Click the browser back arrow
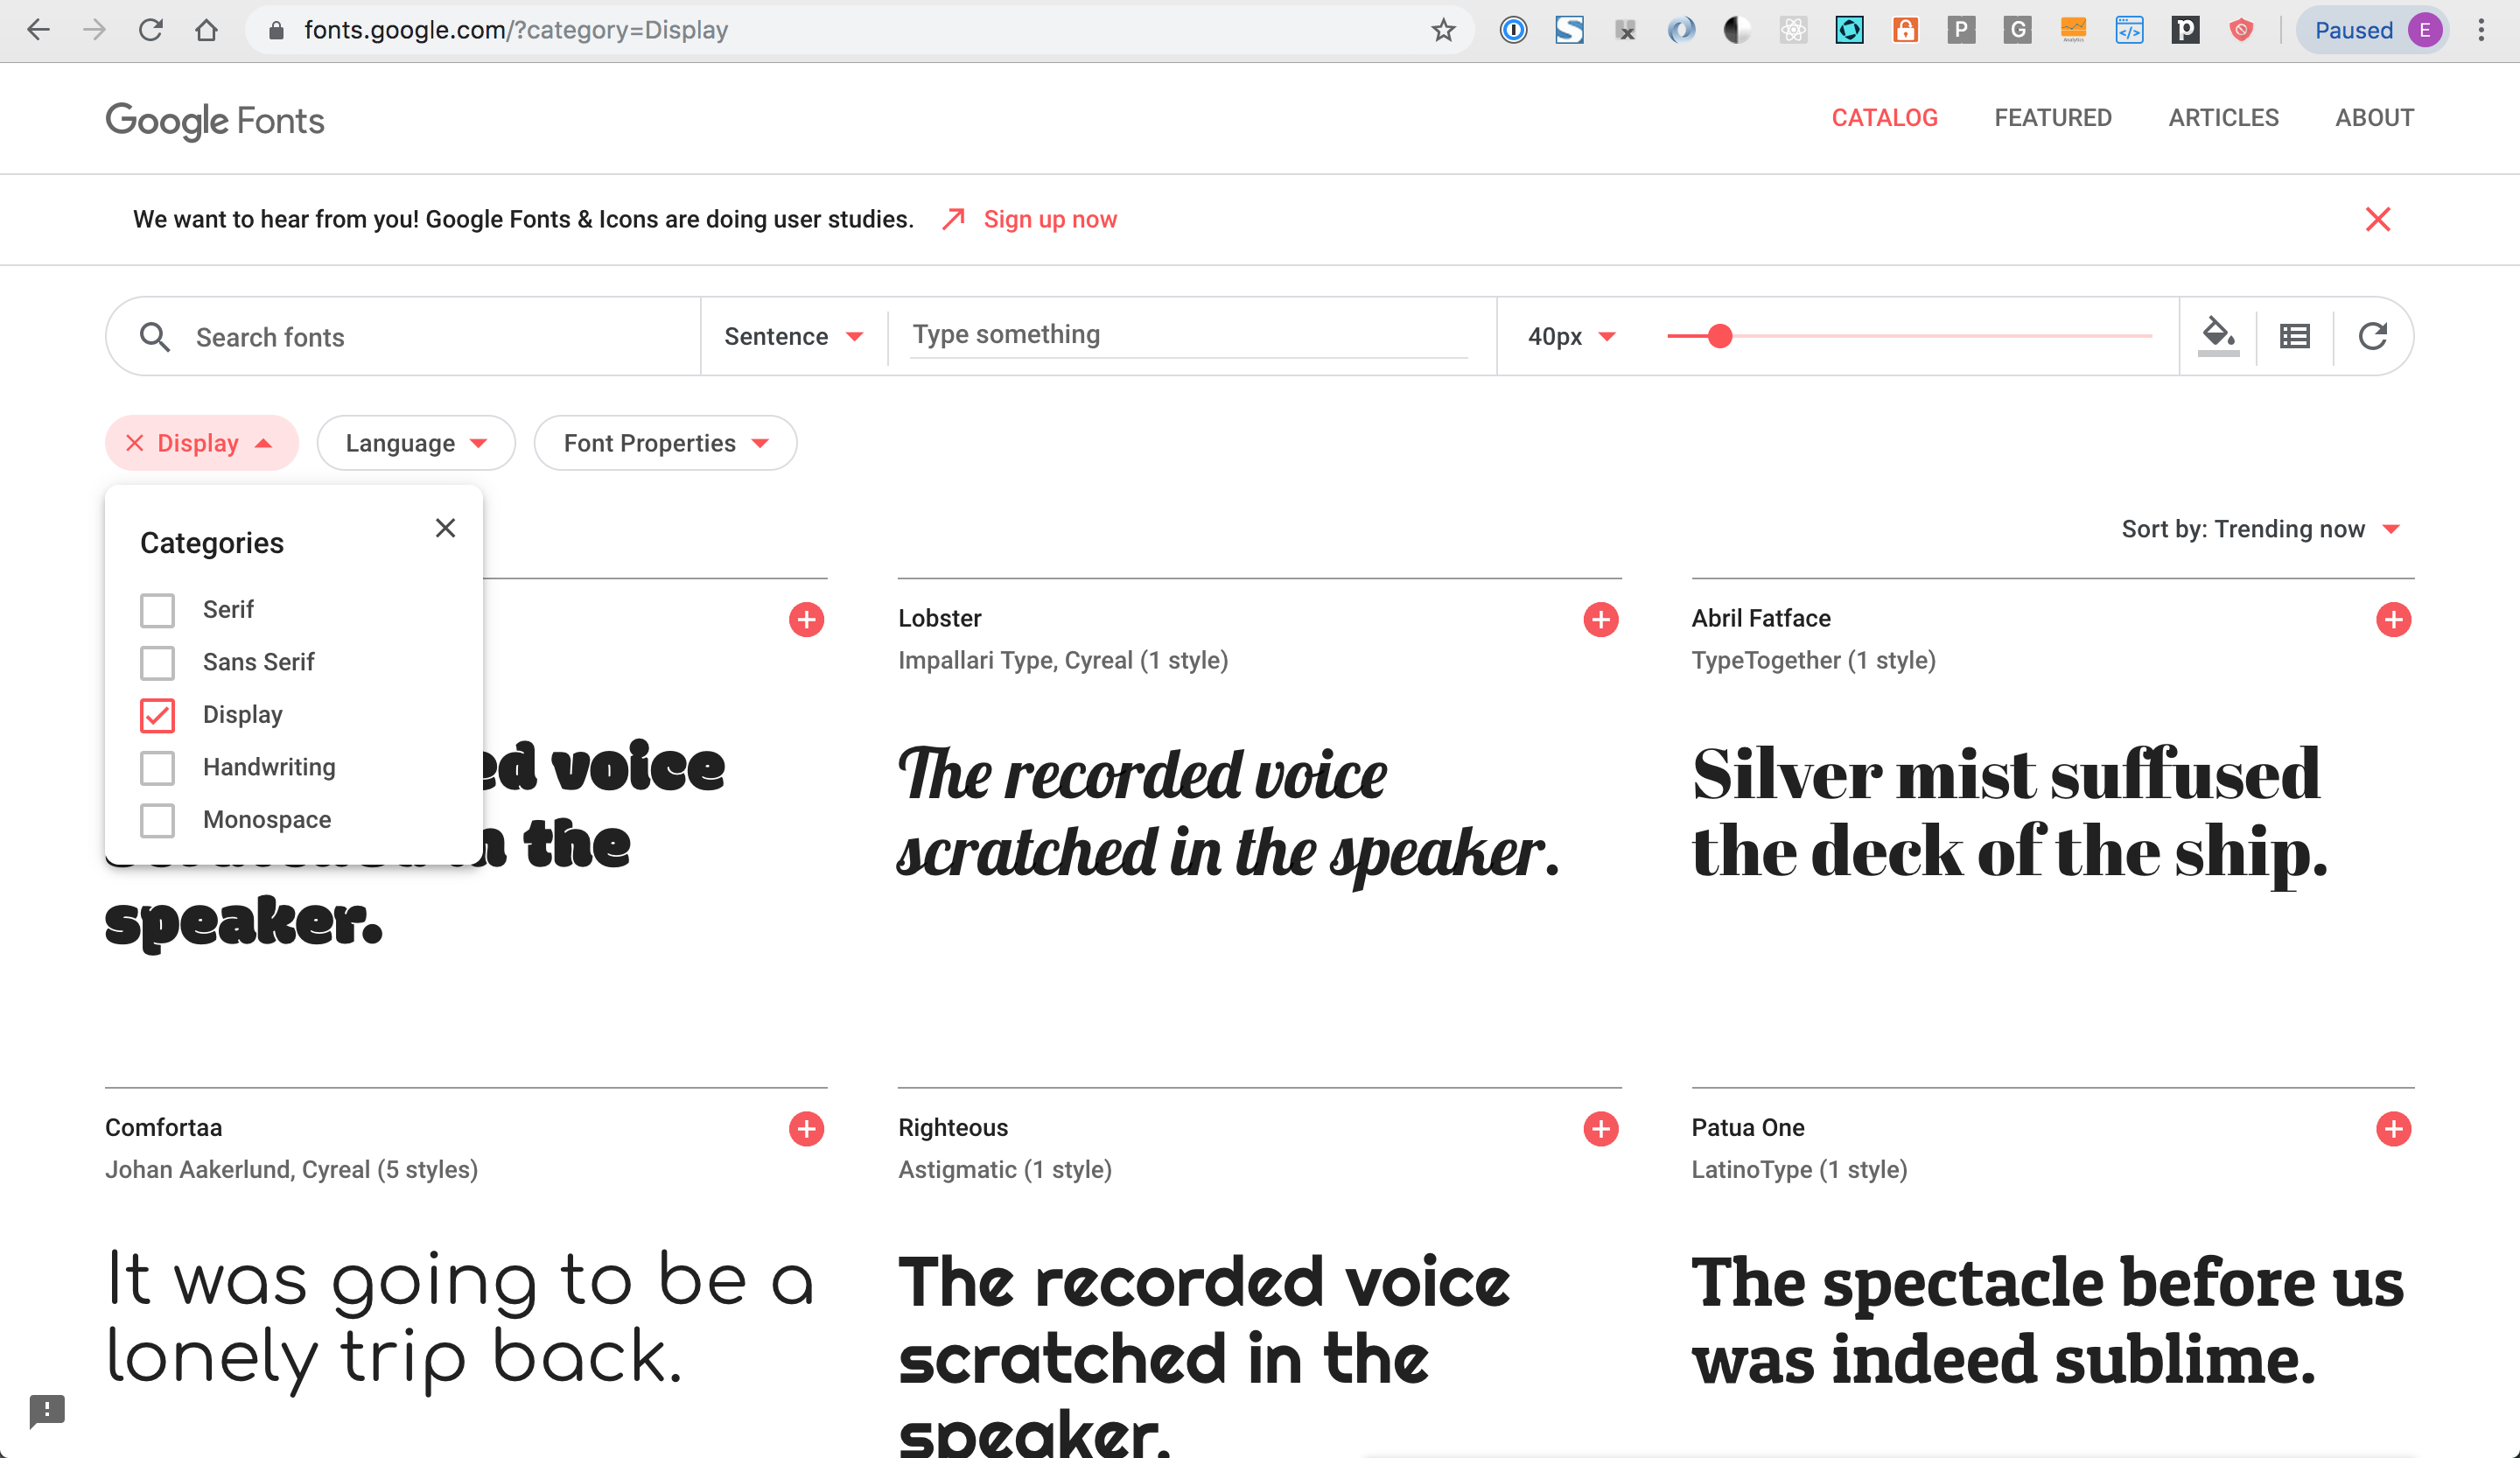 tap(38, 30)
